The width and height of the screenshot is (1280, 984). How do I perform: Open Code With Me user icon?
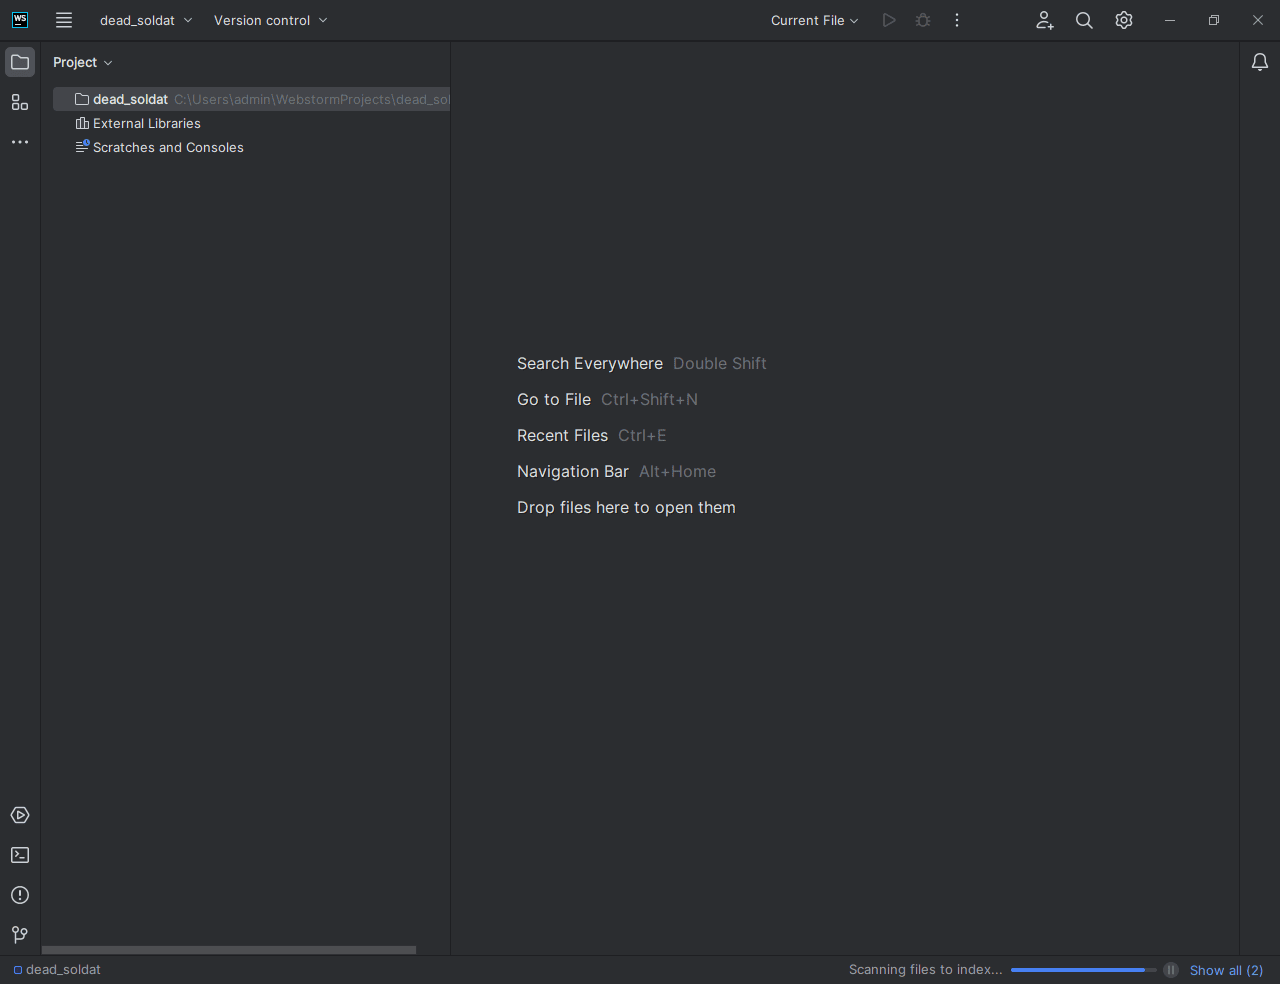[x=1044, y=20]
